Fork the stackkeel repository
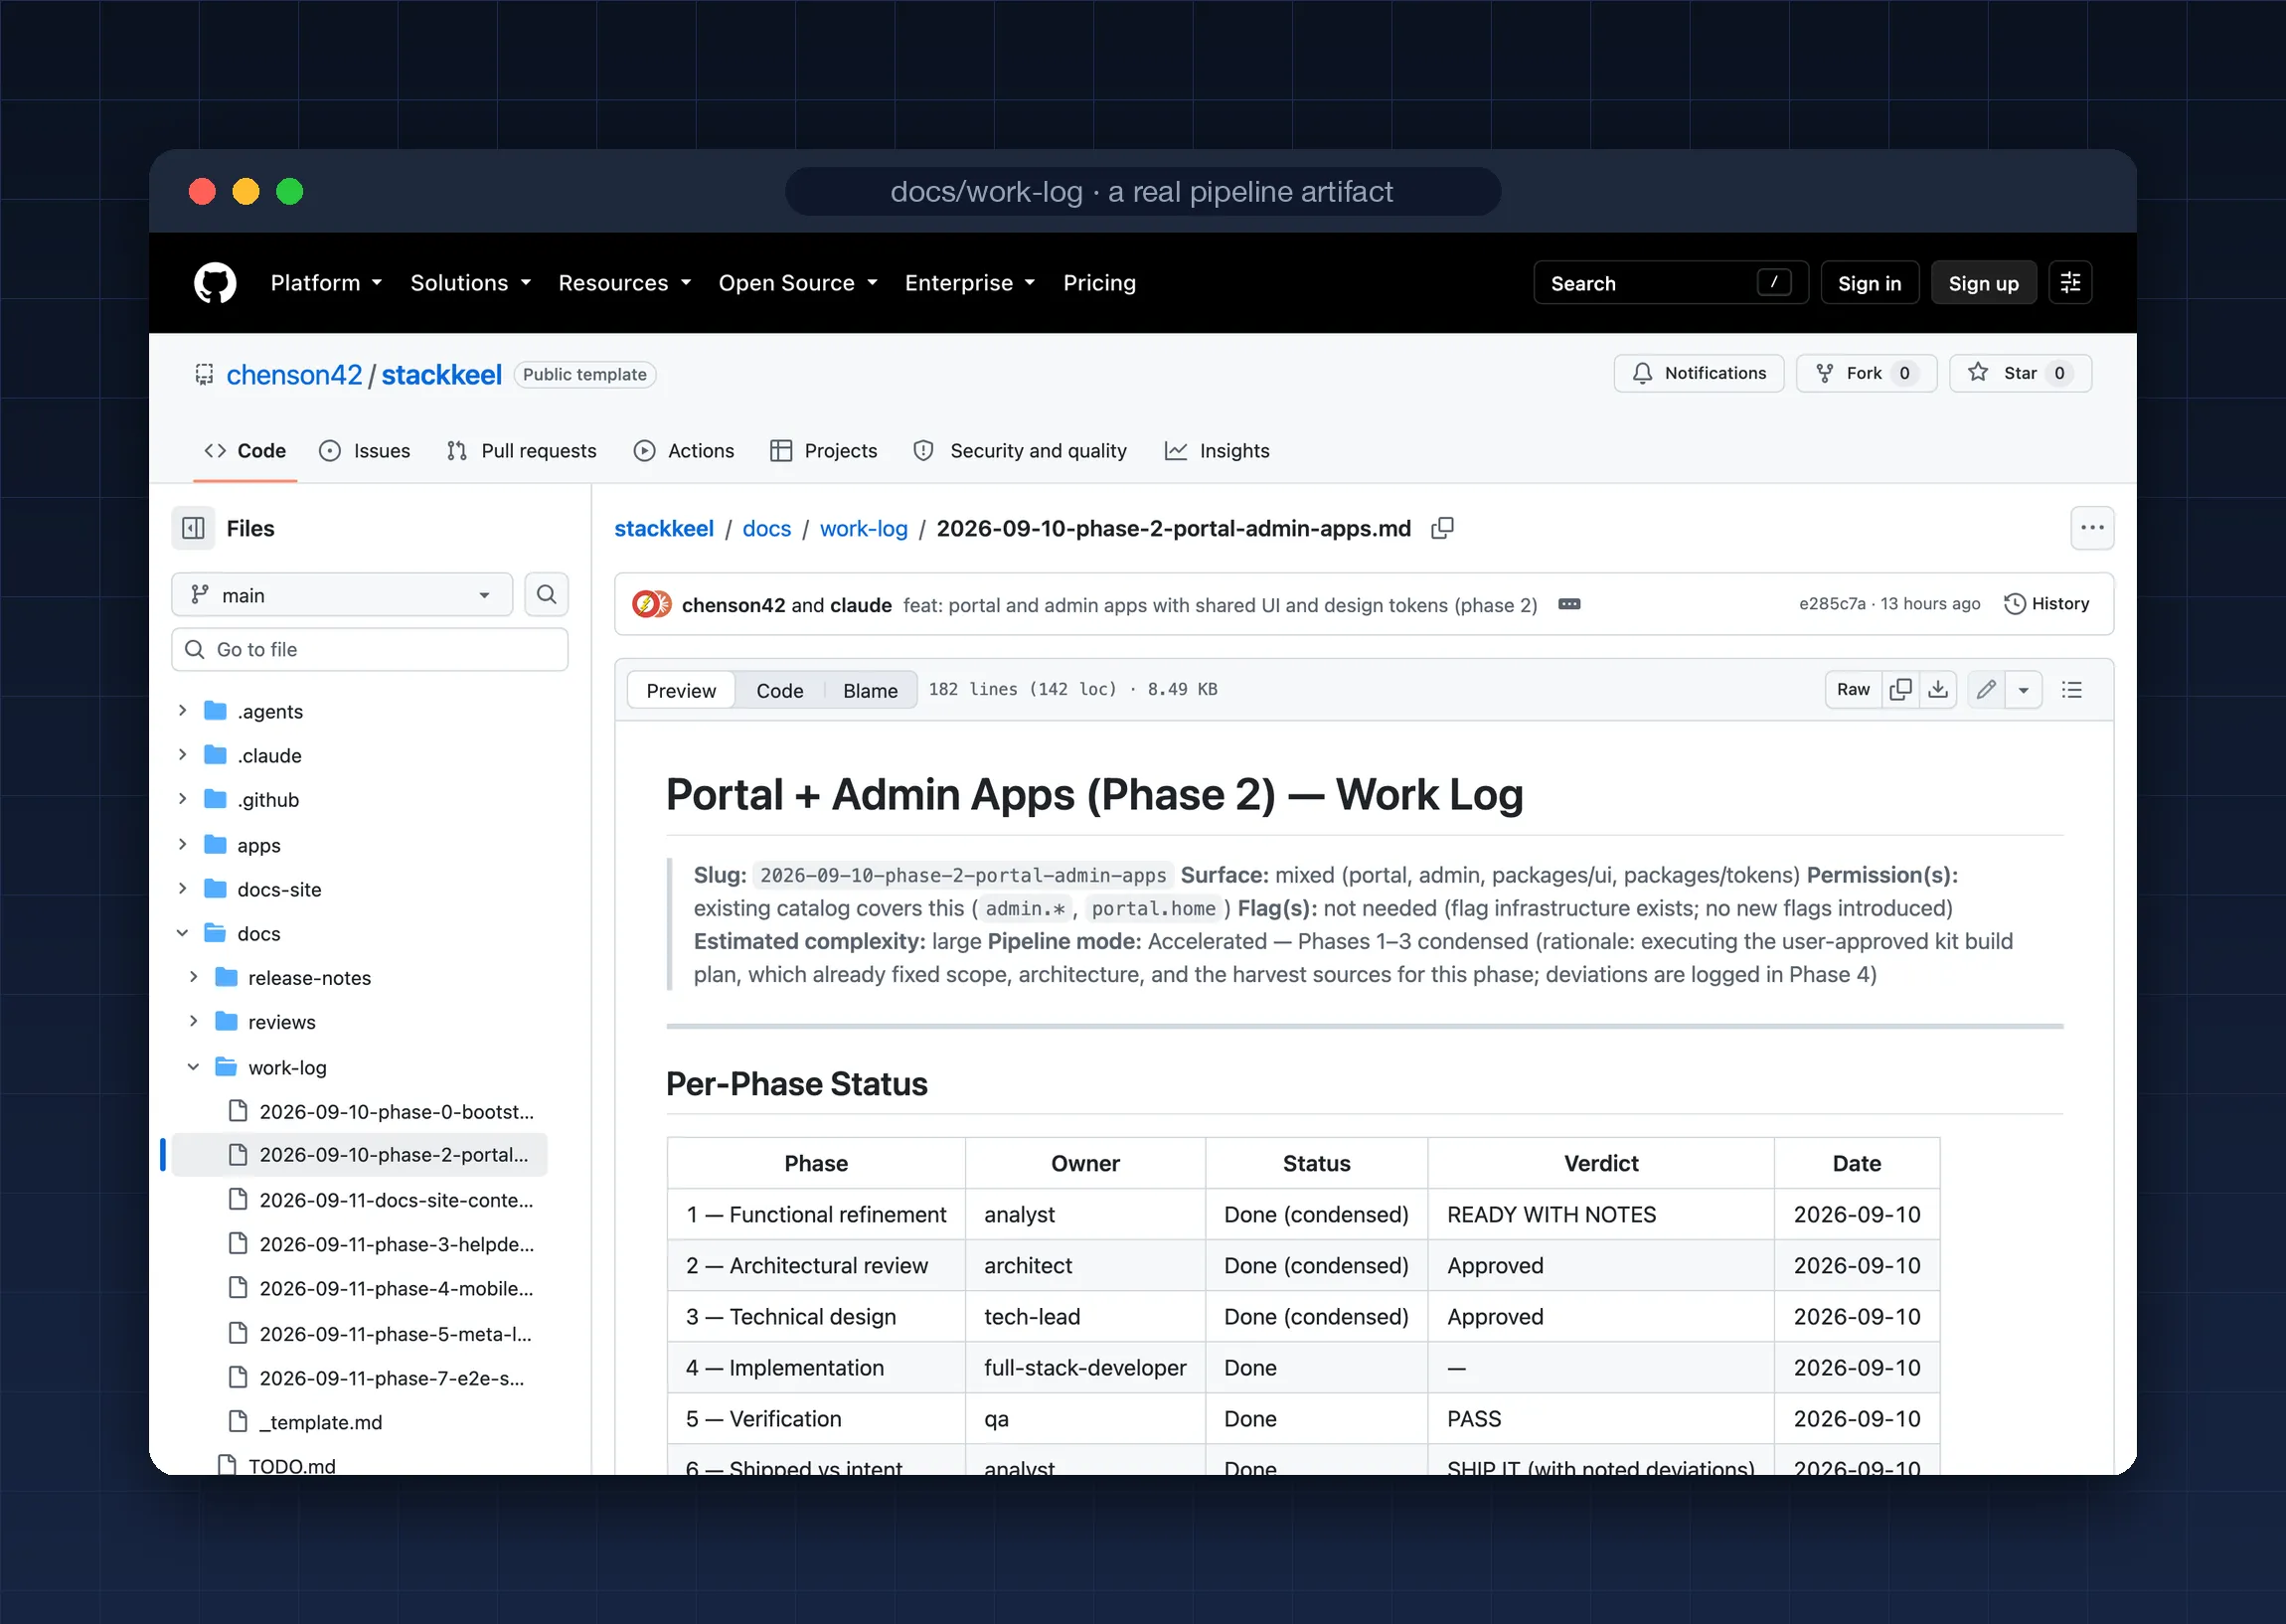Viewport: 2286px width, 1624px height. tap(1866, 373)
